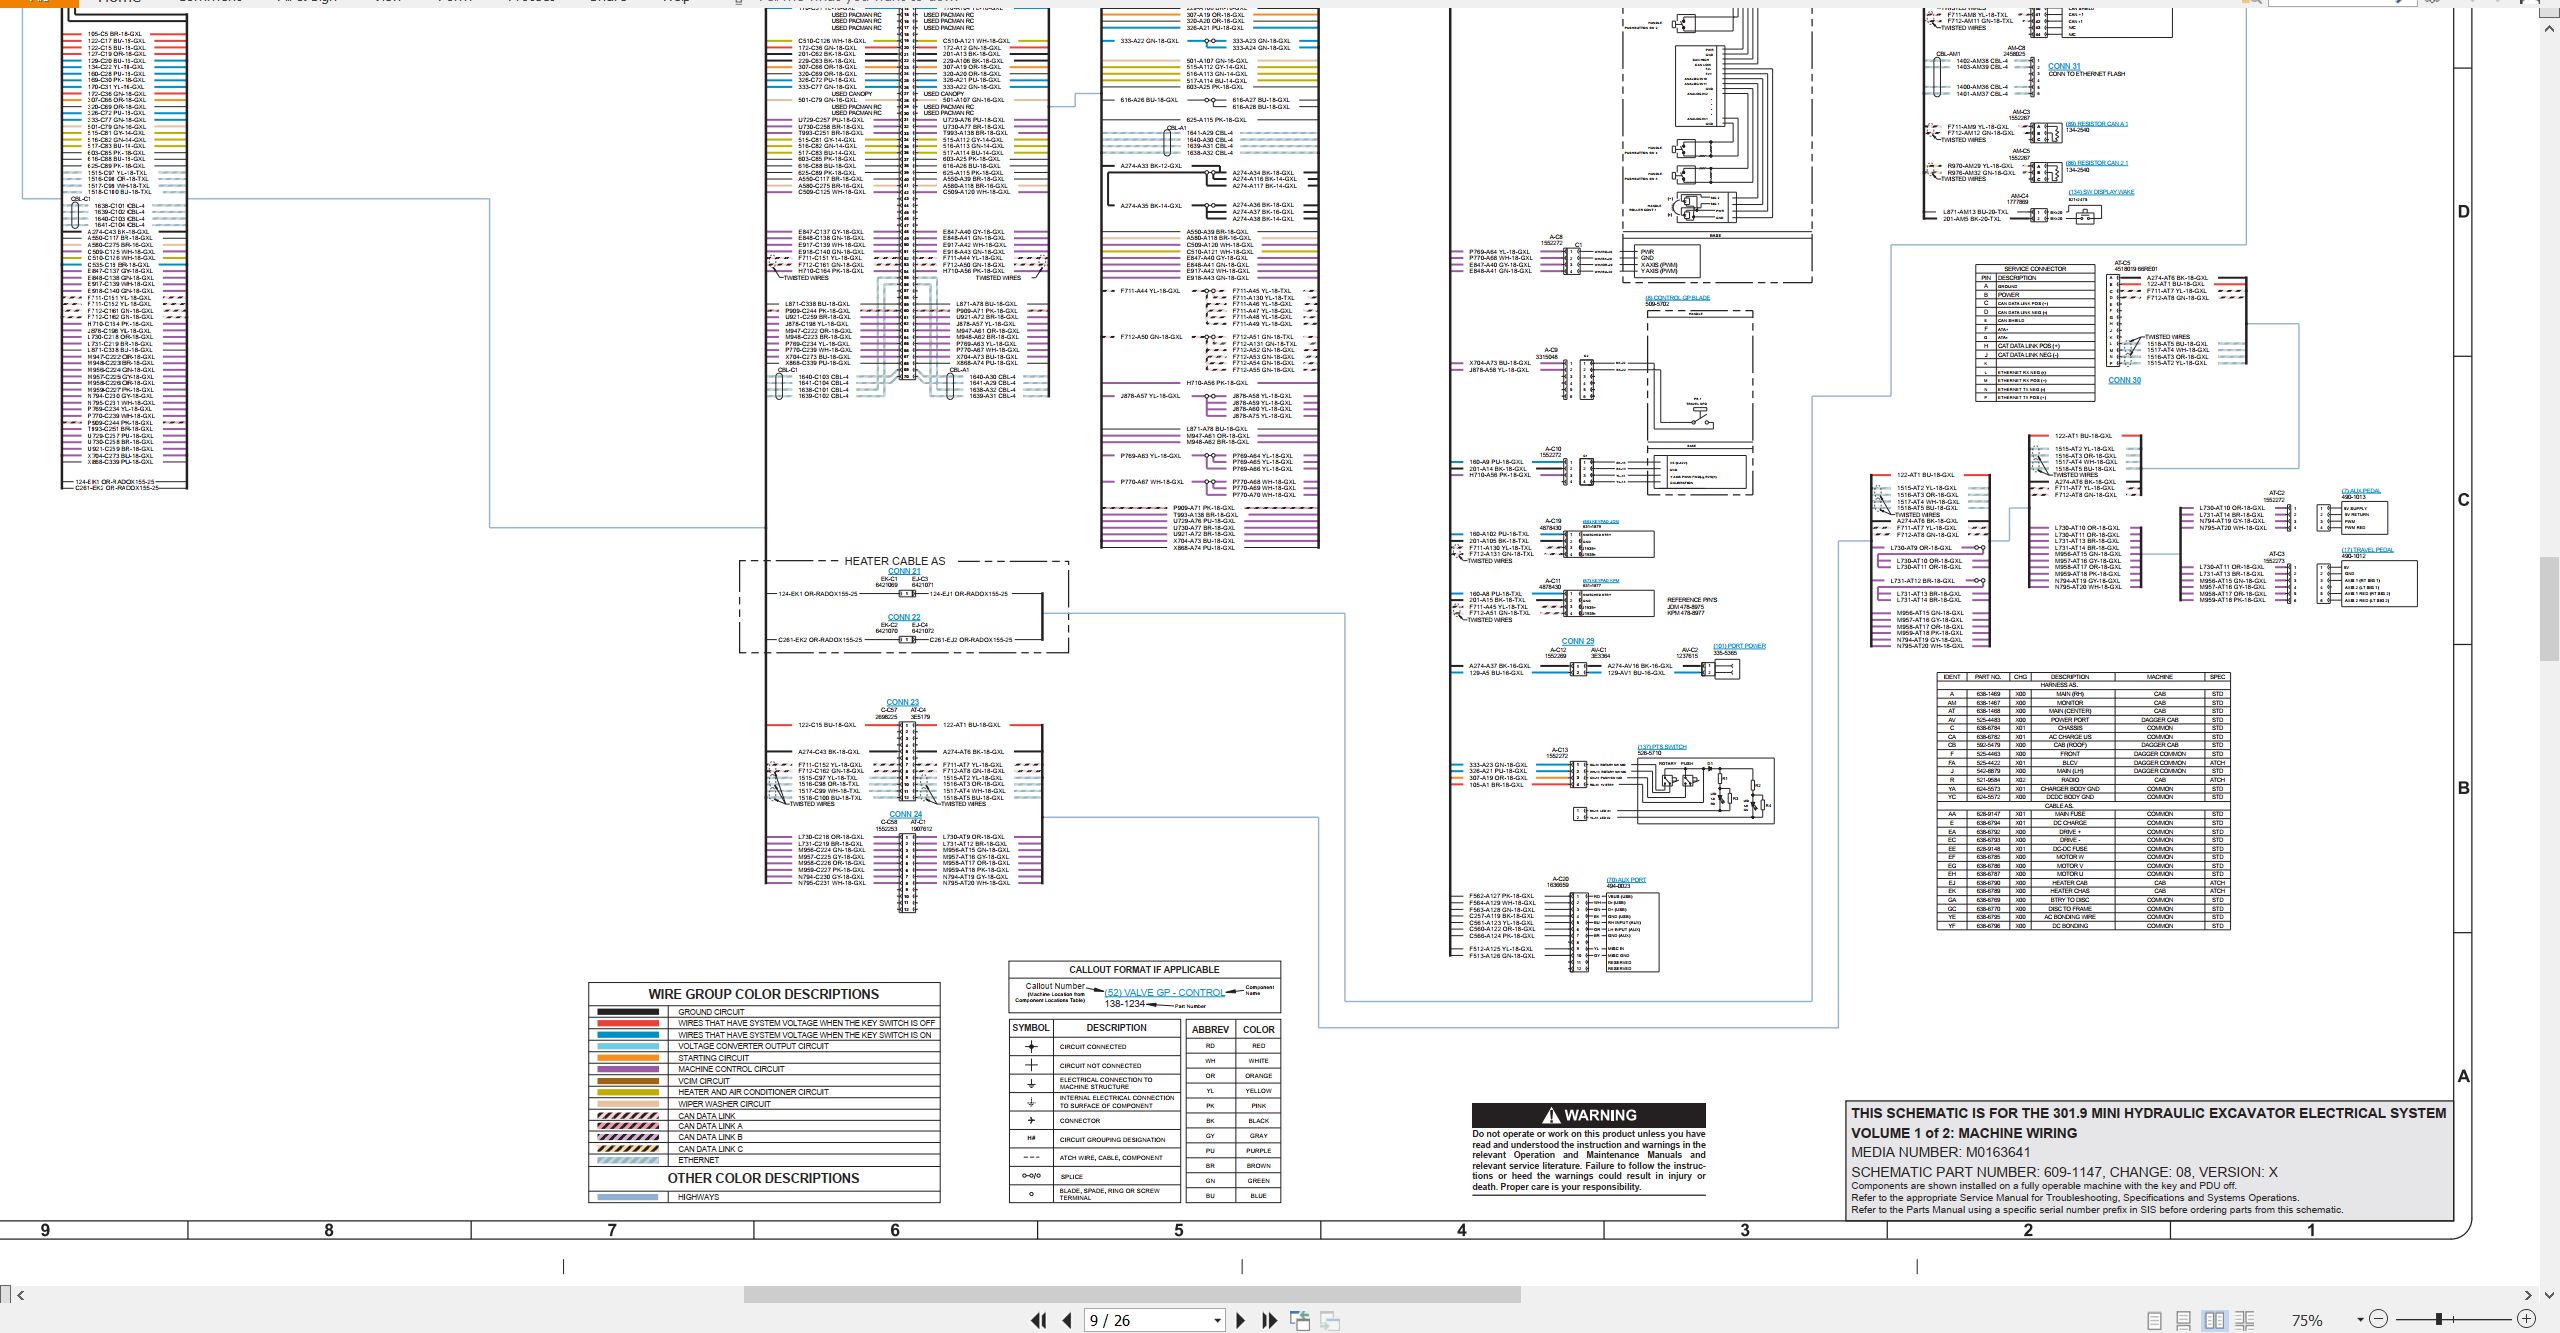2560x1333 pixels.
Task: Click the SERVICE CONNECTOR table title
Action: [x=2035, y=269]
